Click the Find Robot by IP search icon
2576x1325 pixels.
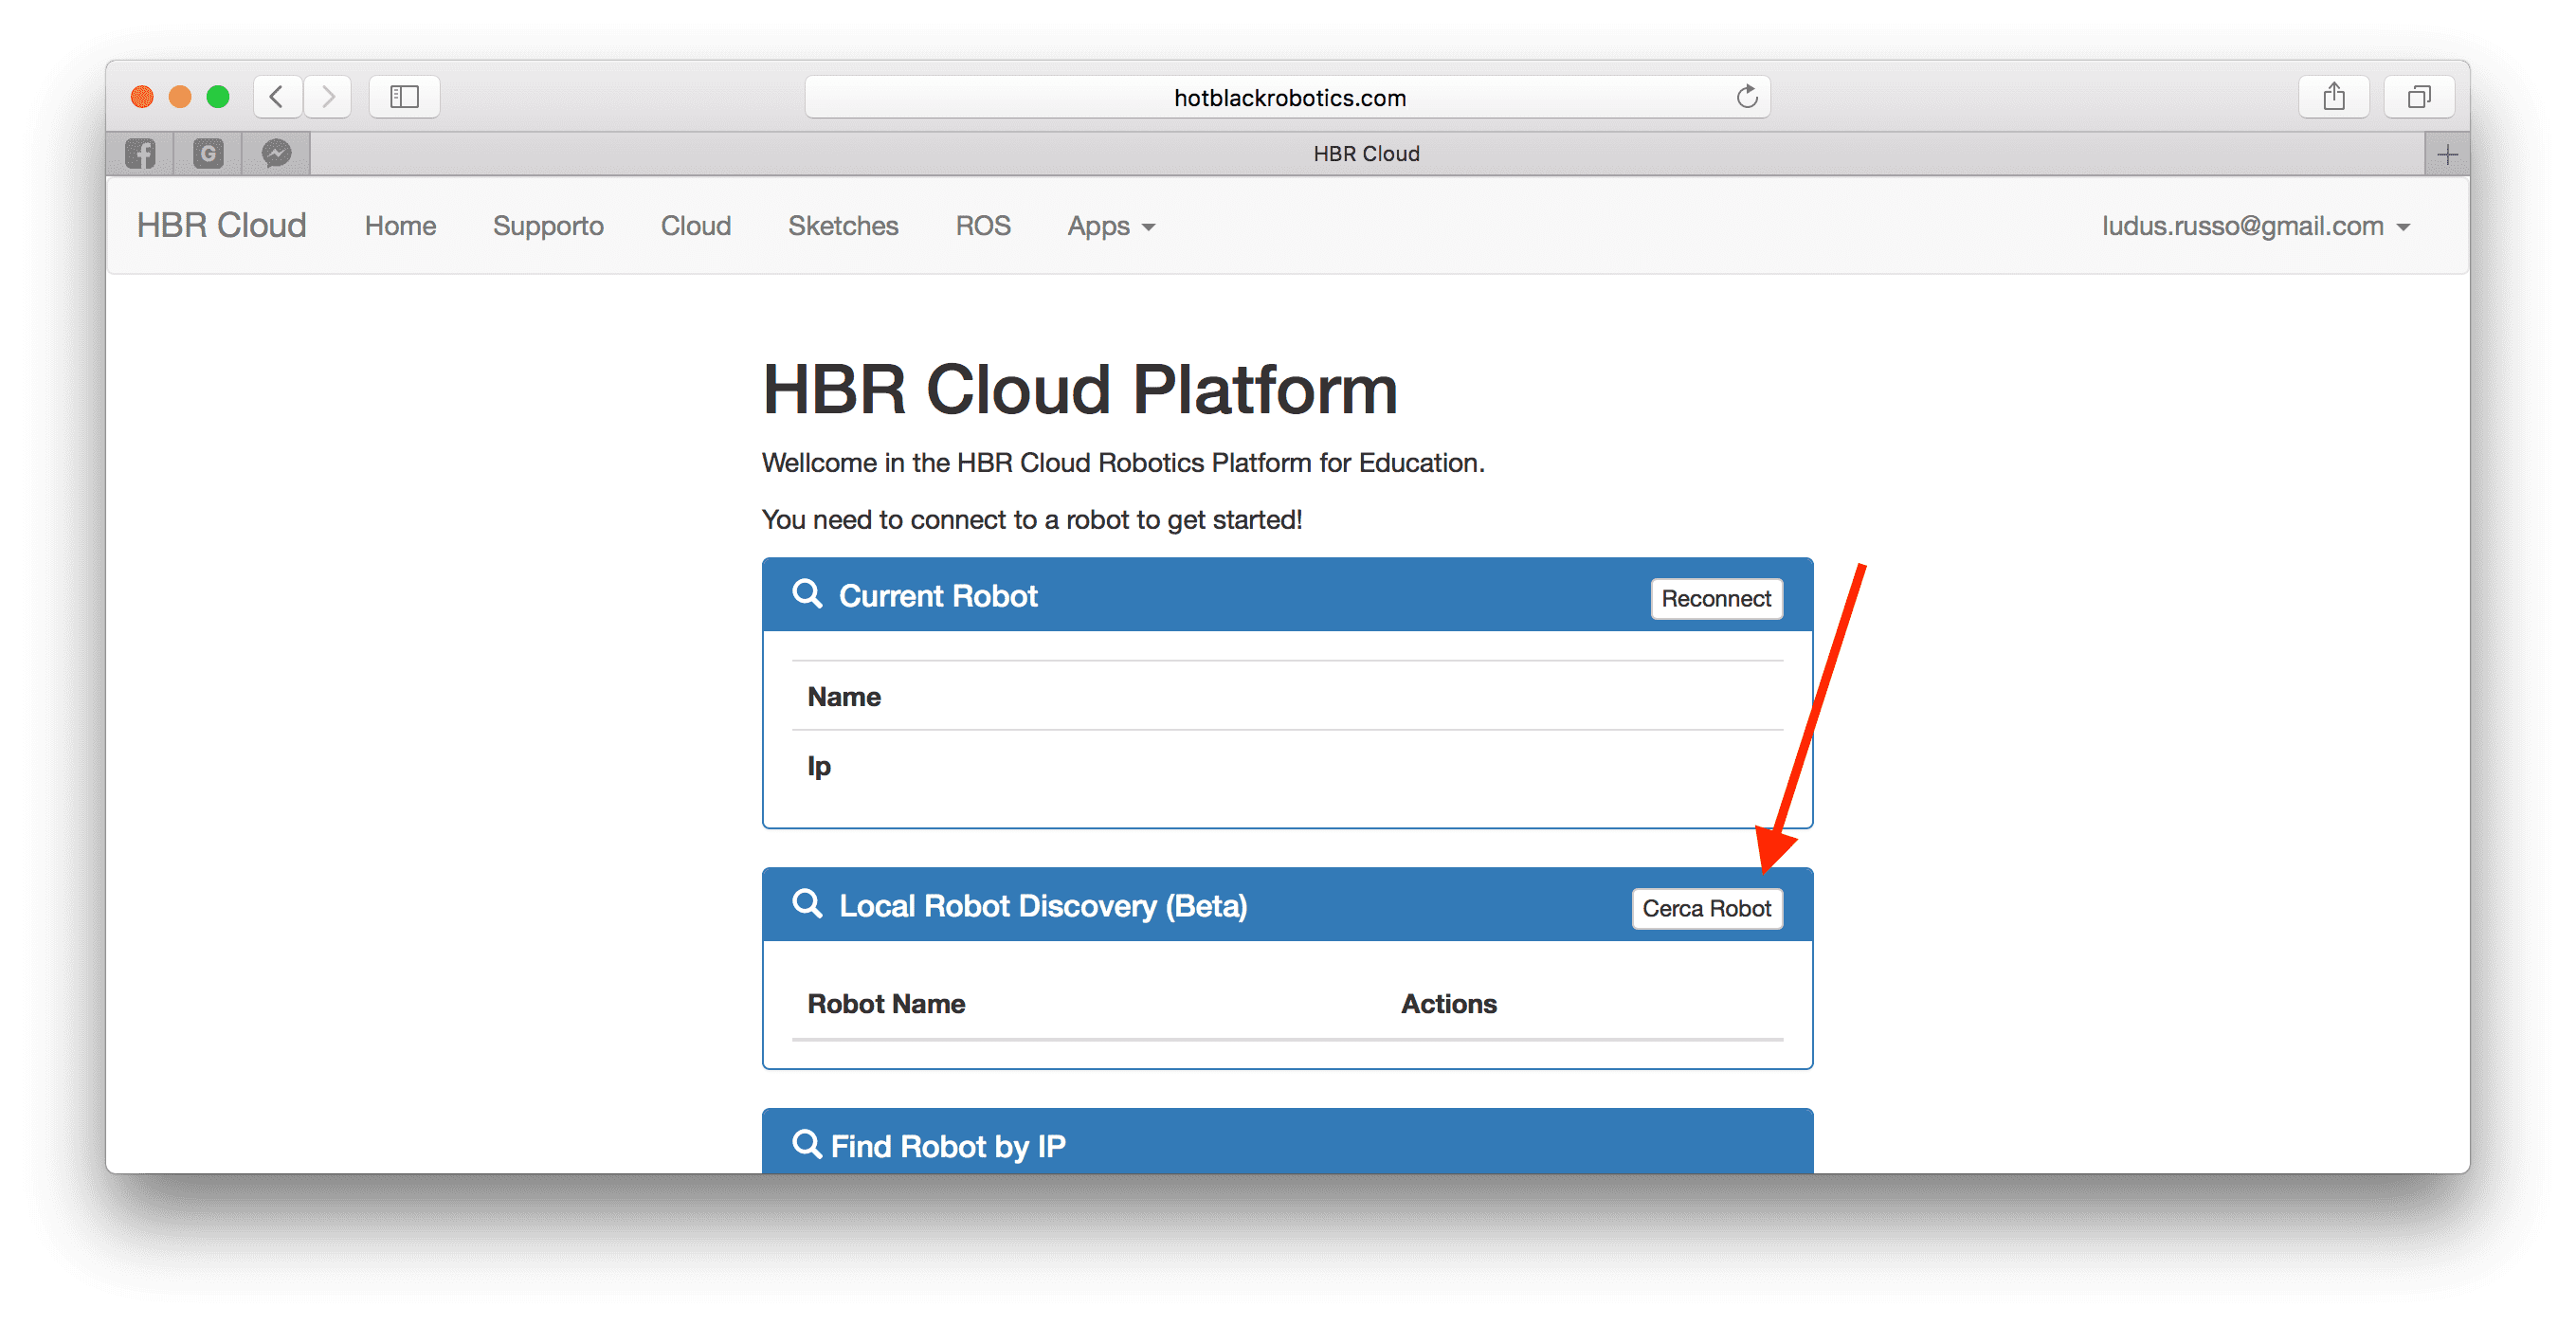[x=806, y=1143]
